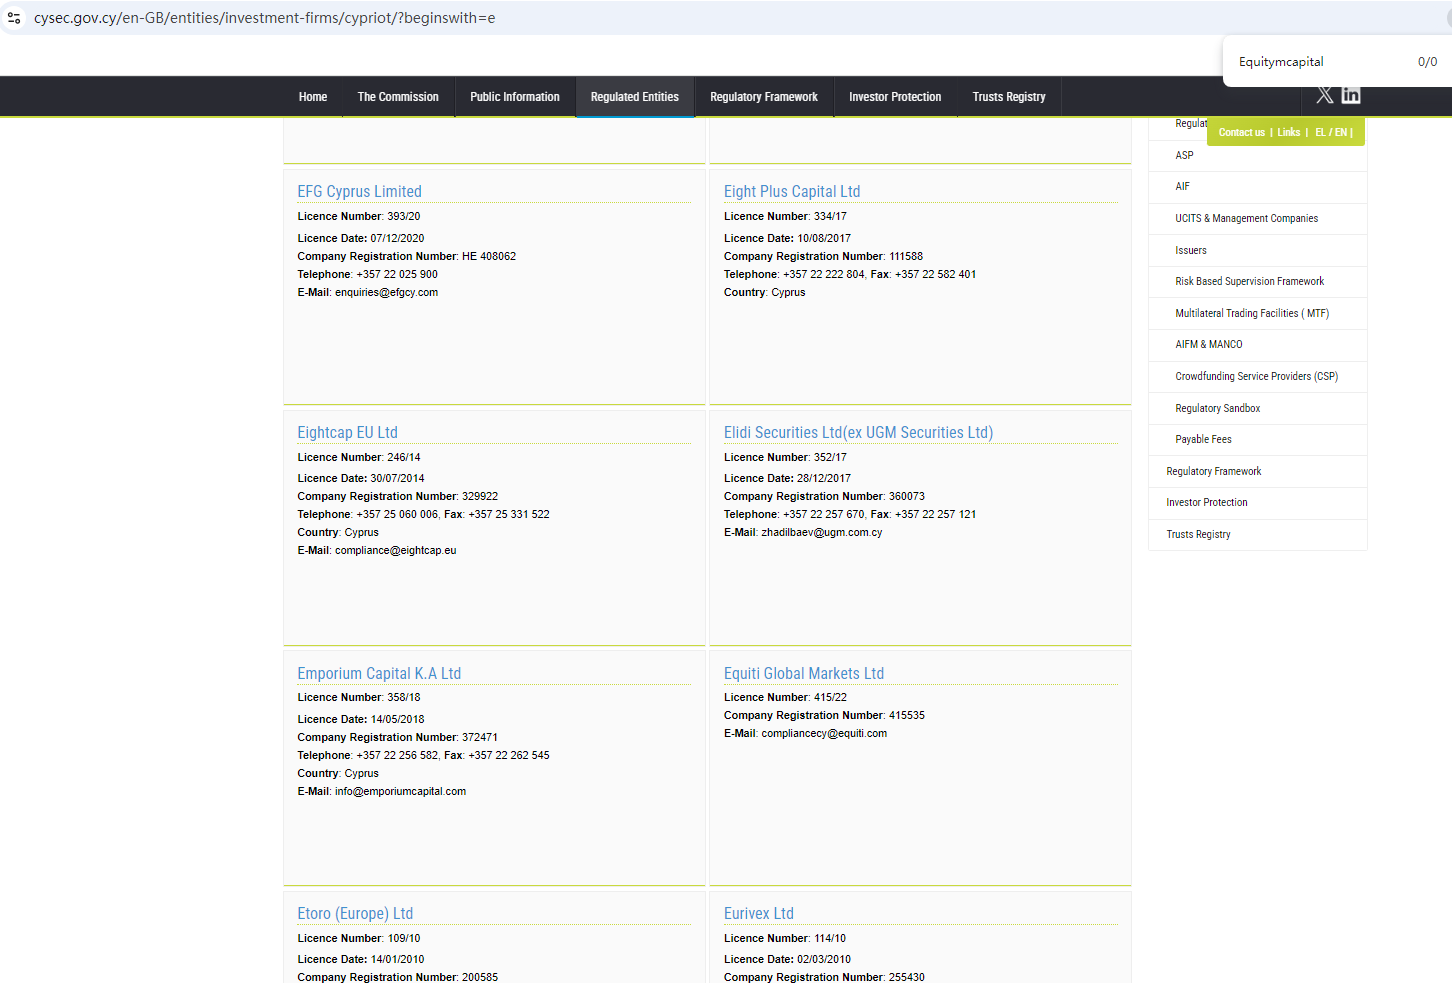The height and width of the screenshot is (983, 1452).
Task: Open The Commission menu
Action: click(x=398, y=97)
